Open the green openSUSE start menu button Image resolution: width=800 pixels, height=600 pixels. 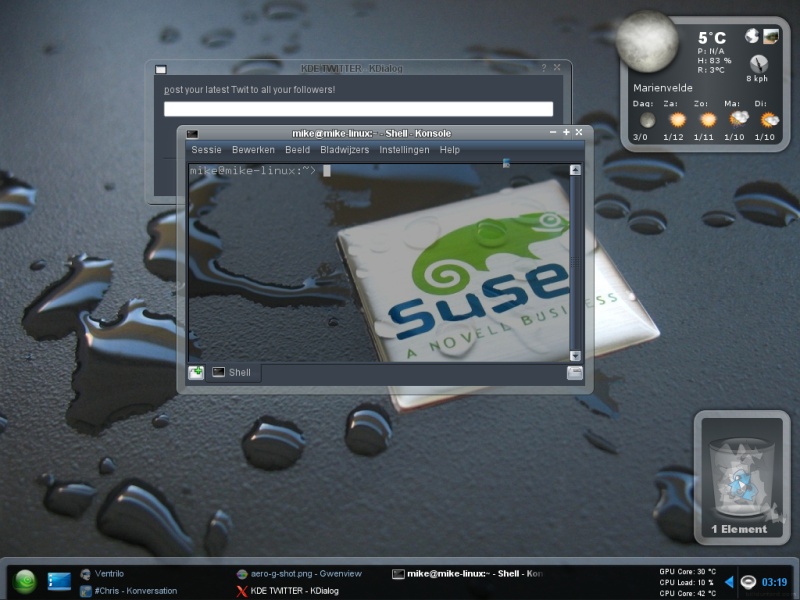point(24,582)
